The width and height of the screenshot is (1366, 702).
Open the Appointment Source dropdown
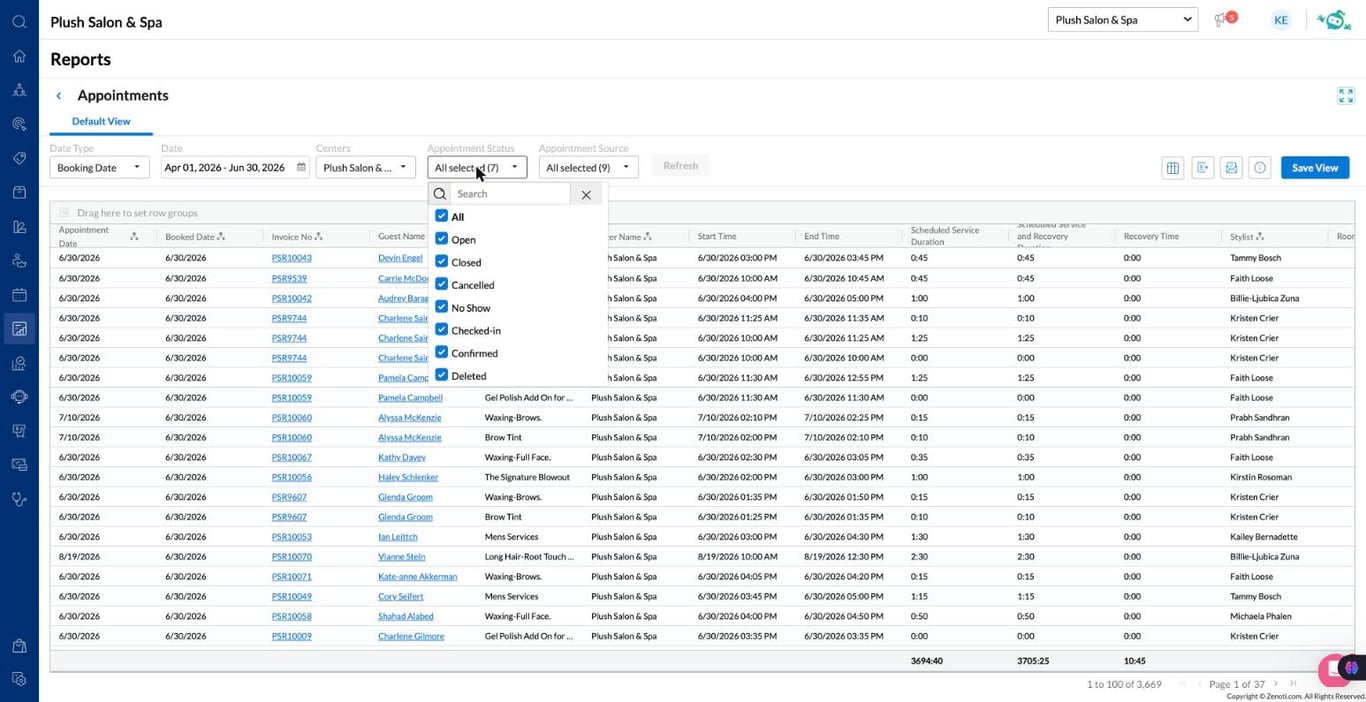[x=588, y=168]
